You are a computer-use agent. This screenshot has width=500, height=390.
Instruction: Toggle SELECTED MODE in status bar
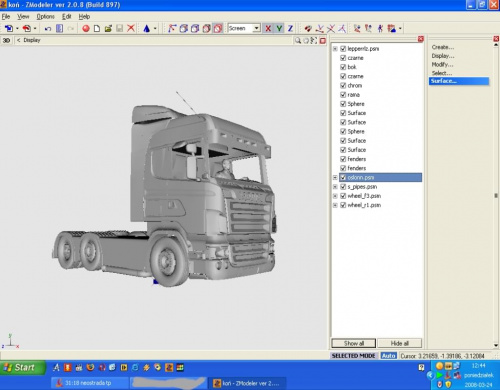[353, 356]
